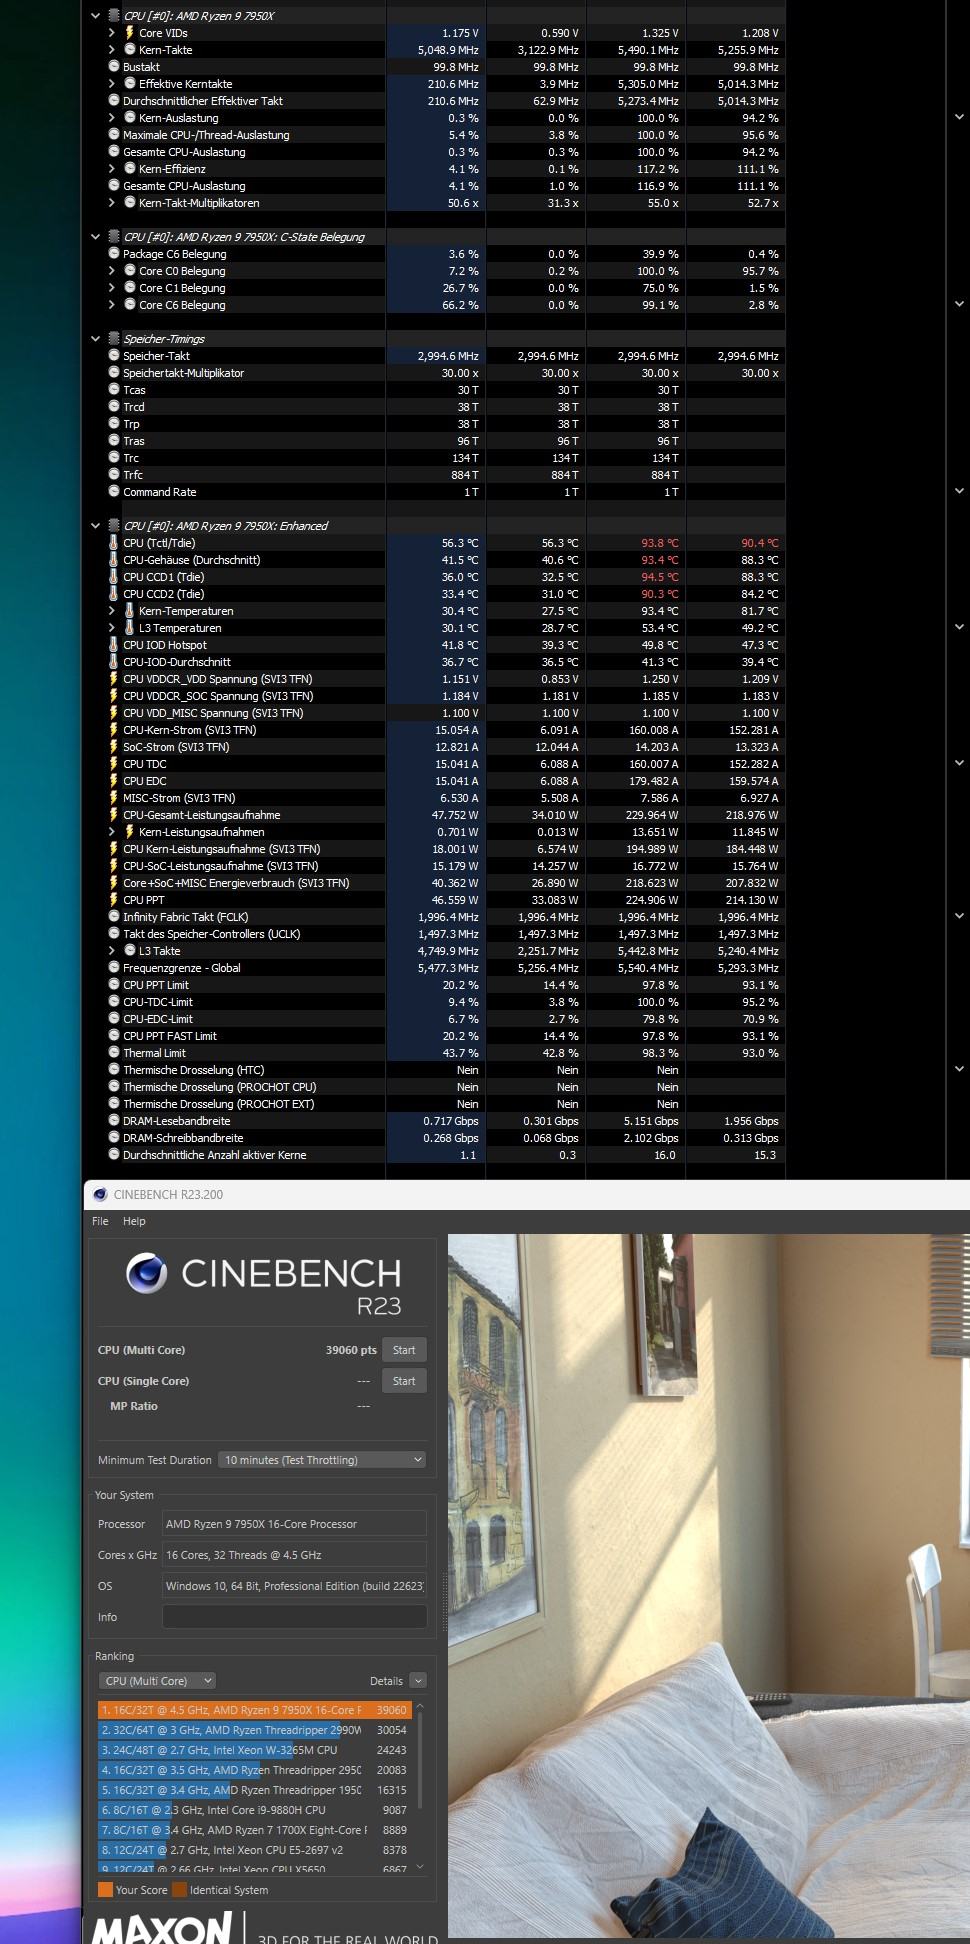This screenshot has height=1944, width=970.
Task: Click the CPU PPT lightning icon
Action: [114, 900]
